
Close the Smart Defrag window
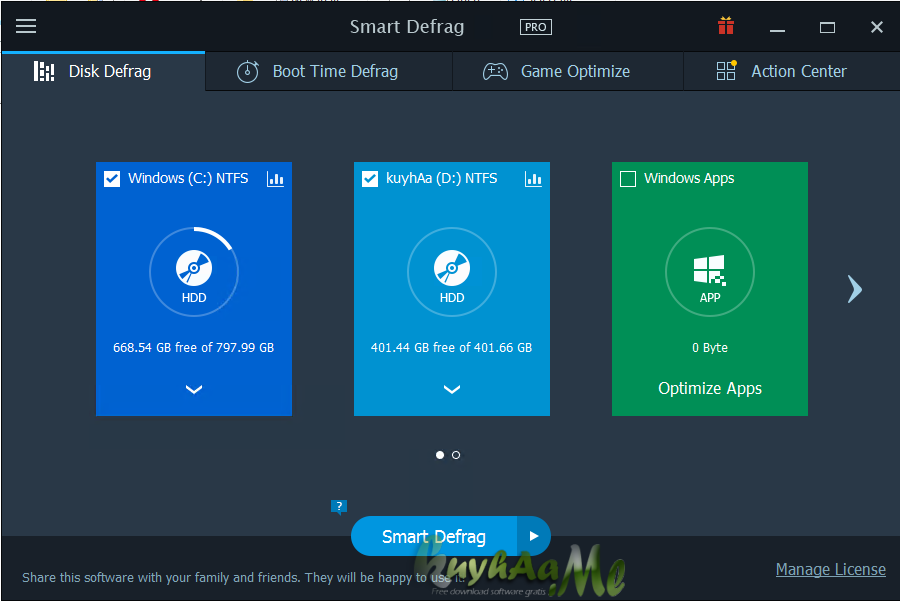(876, 27)
